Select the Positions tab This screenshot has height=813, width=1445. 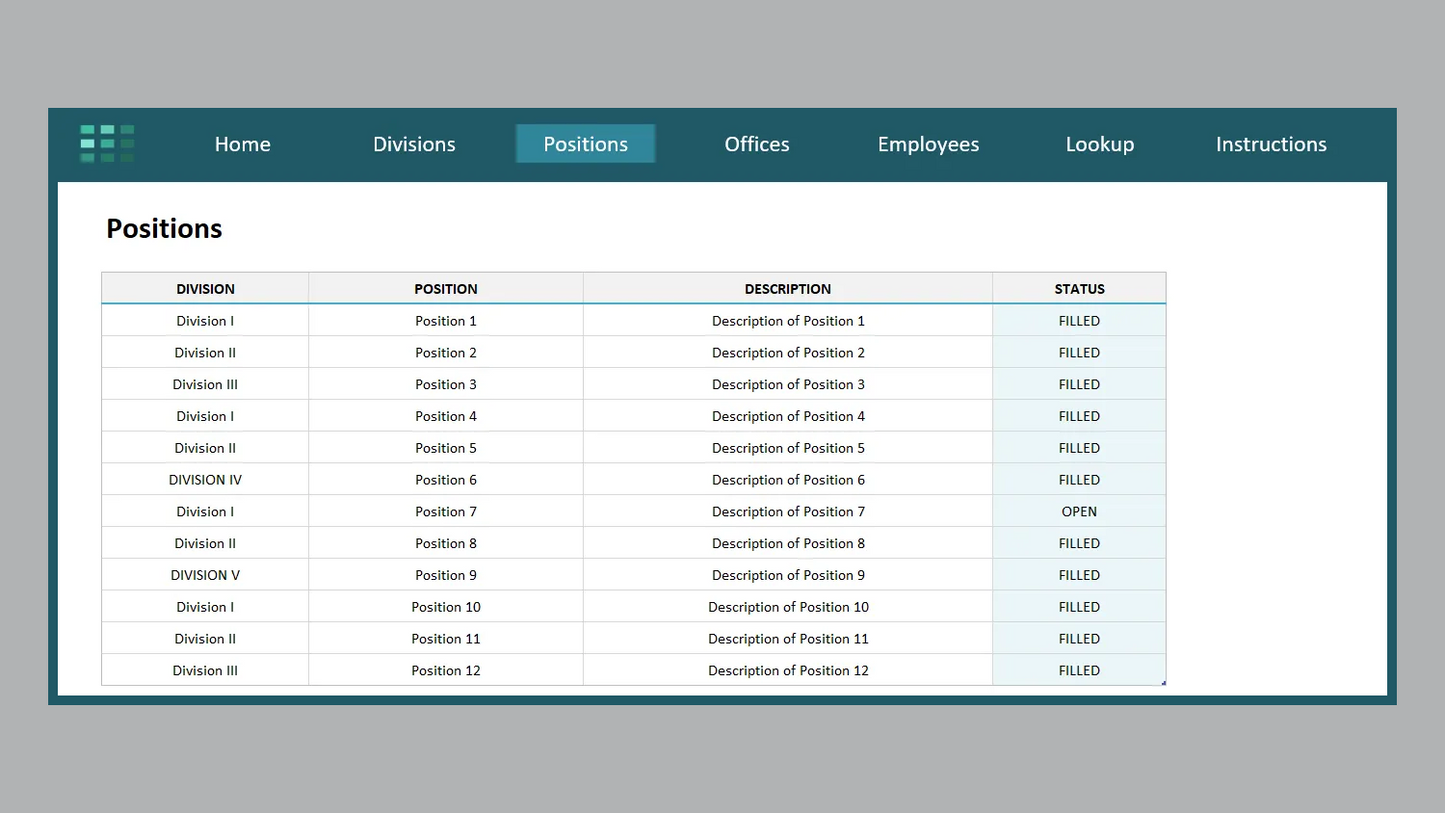point(585,144)
